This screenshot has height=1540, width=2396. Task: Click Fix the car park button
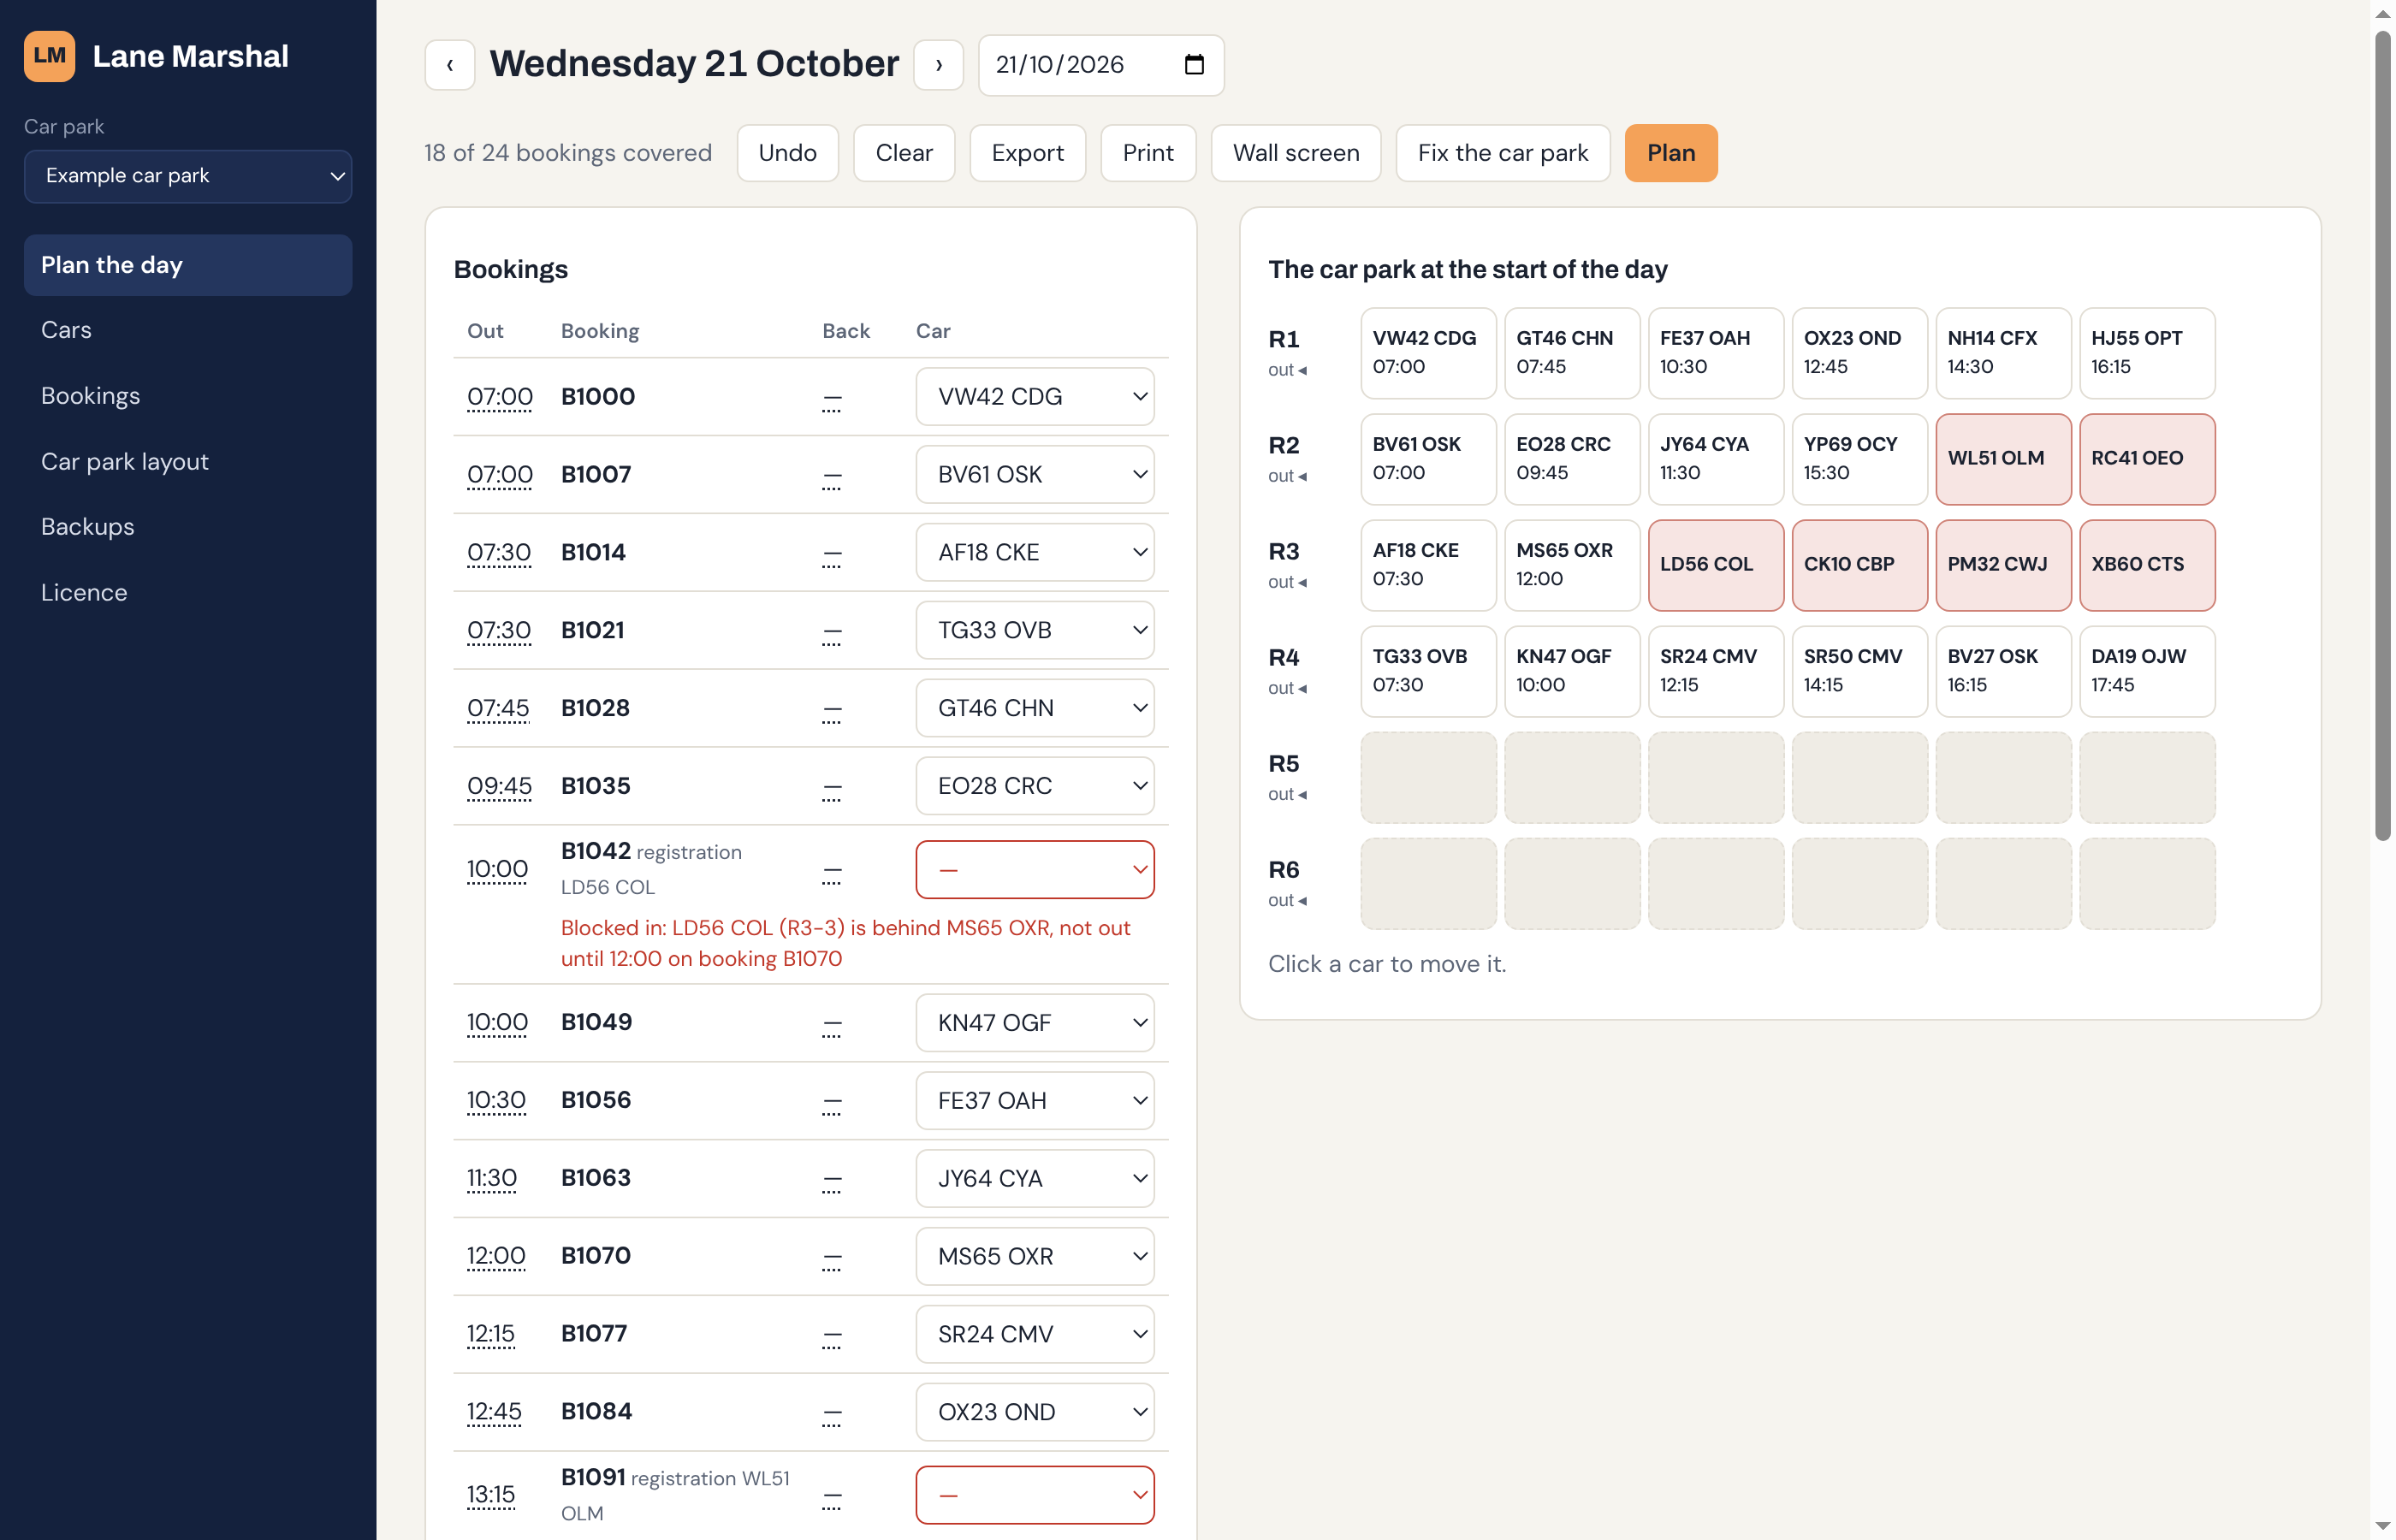click(1502, 153)
